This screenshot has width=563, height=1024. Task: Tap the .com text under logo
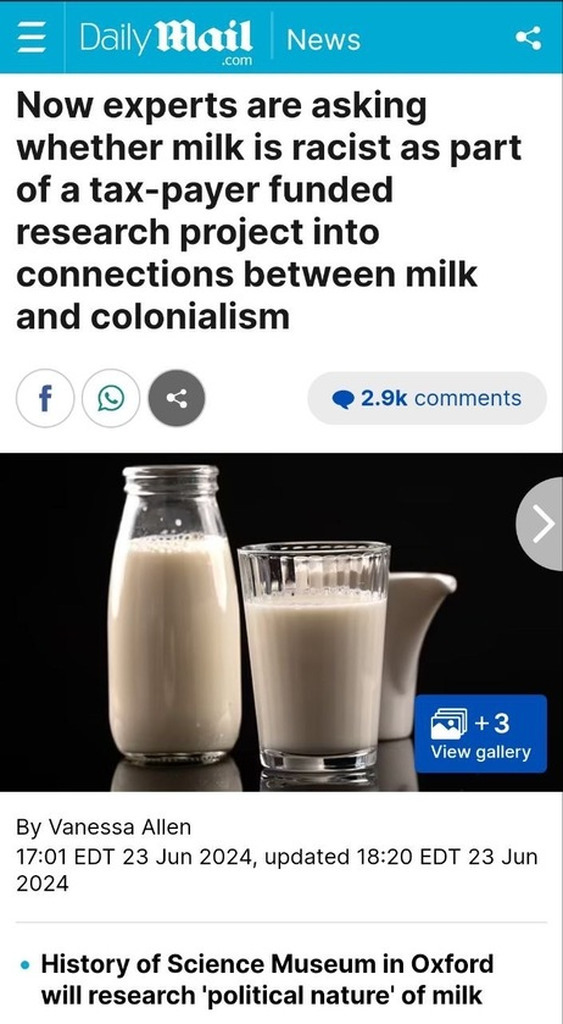click(x=236, y=60)
